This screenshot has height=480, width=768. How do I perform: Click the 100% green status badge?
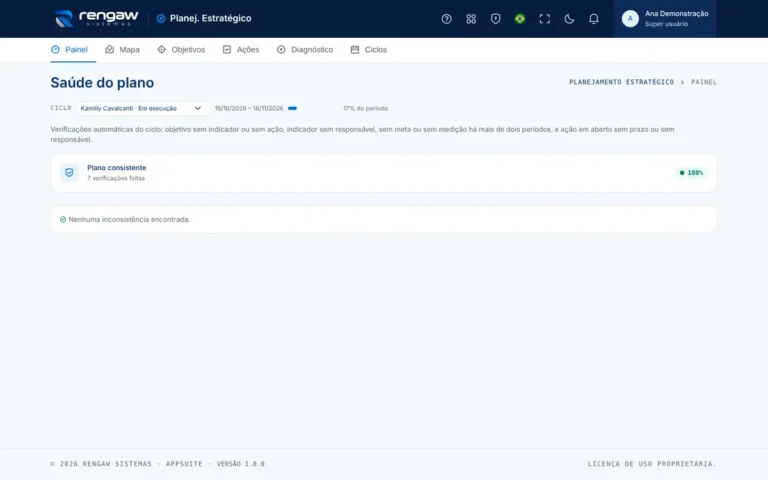(x=691, y=173)
